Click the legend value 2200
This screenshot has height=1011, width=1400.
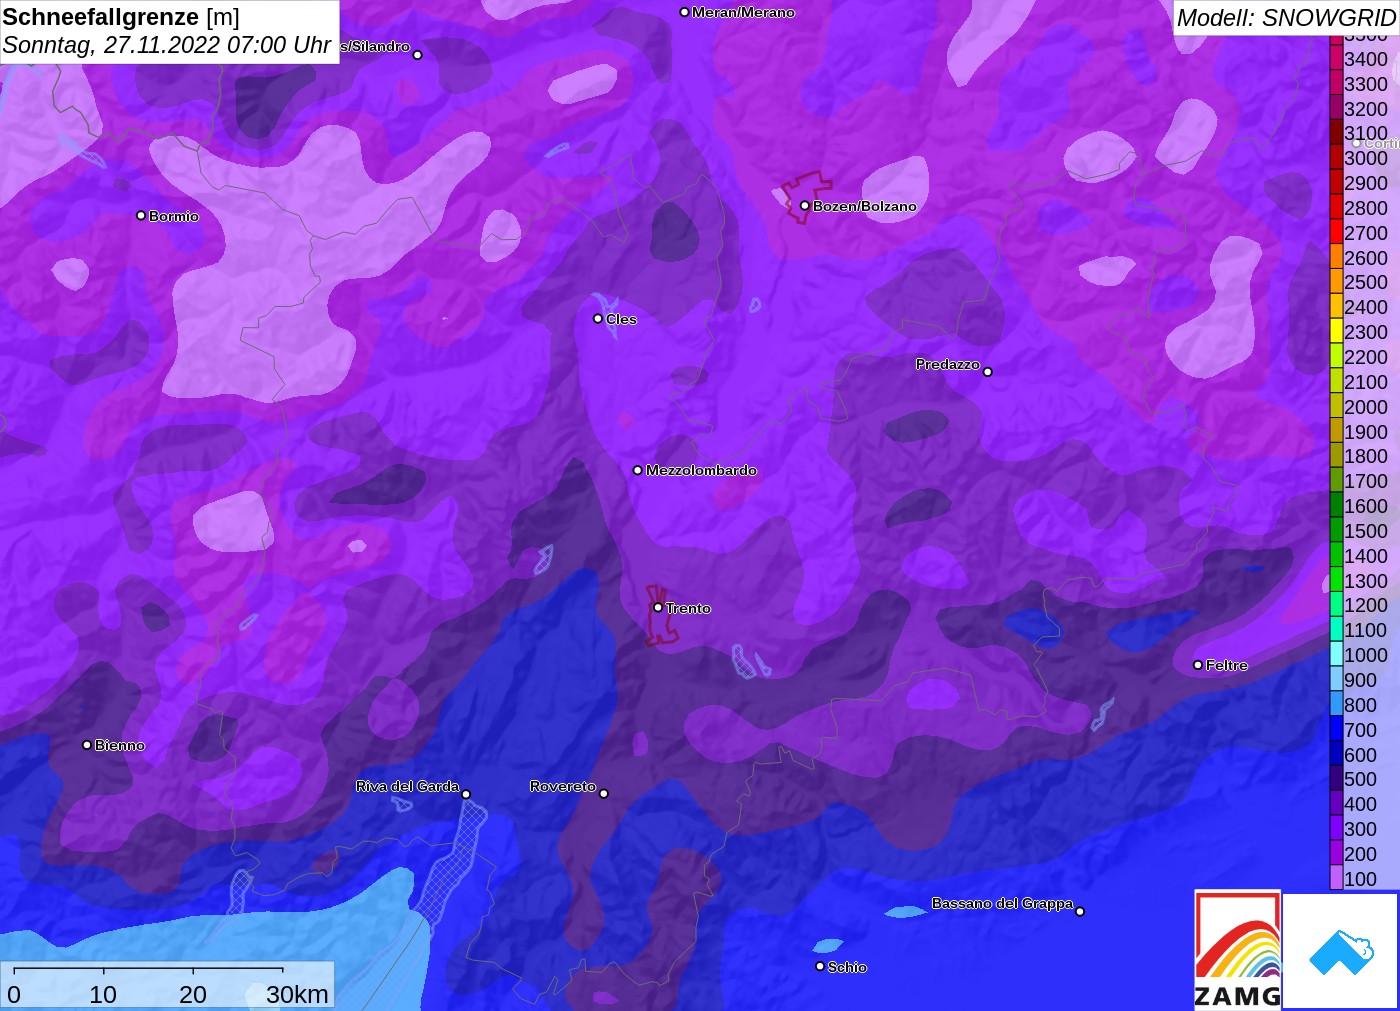click(x=1366, y=357)
